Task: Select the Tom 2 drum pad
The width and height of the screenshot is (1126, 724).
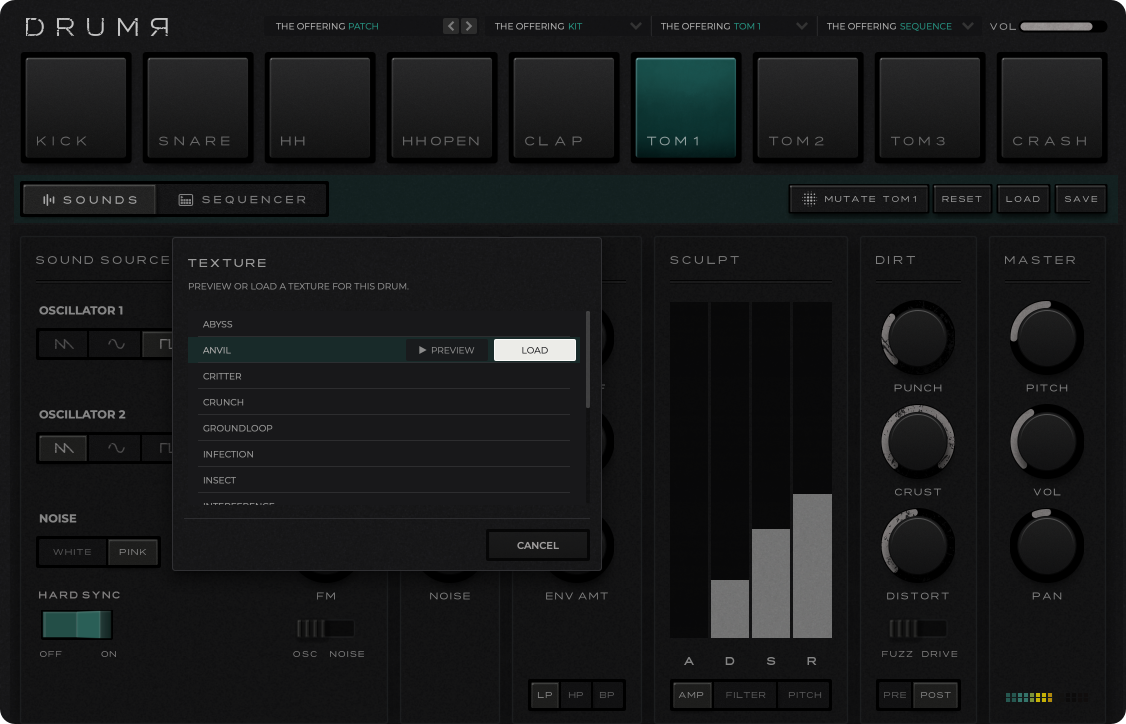Action: [809, 108]
